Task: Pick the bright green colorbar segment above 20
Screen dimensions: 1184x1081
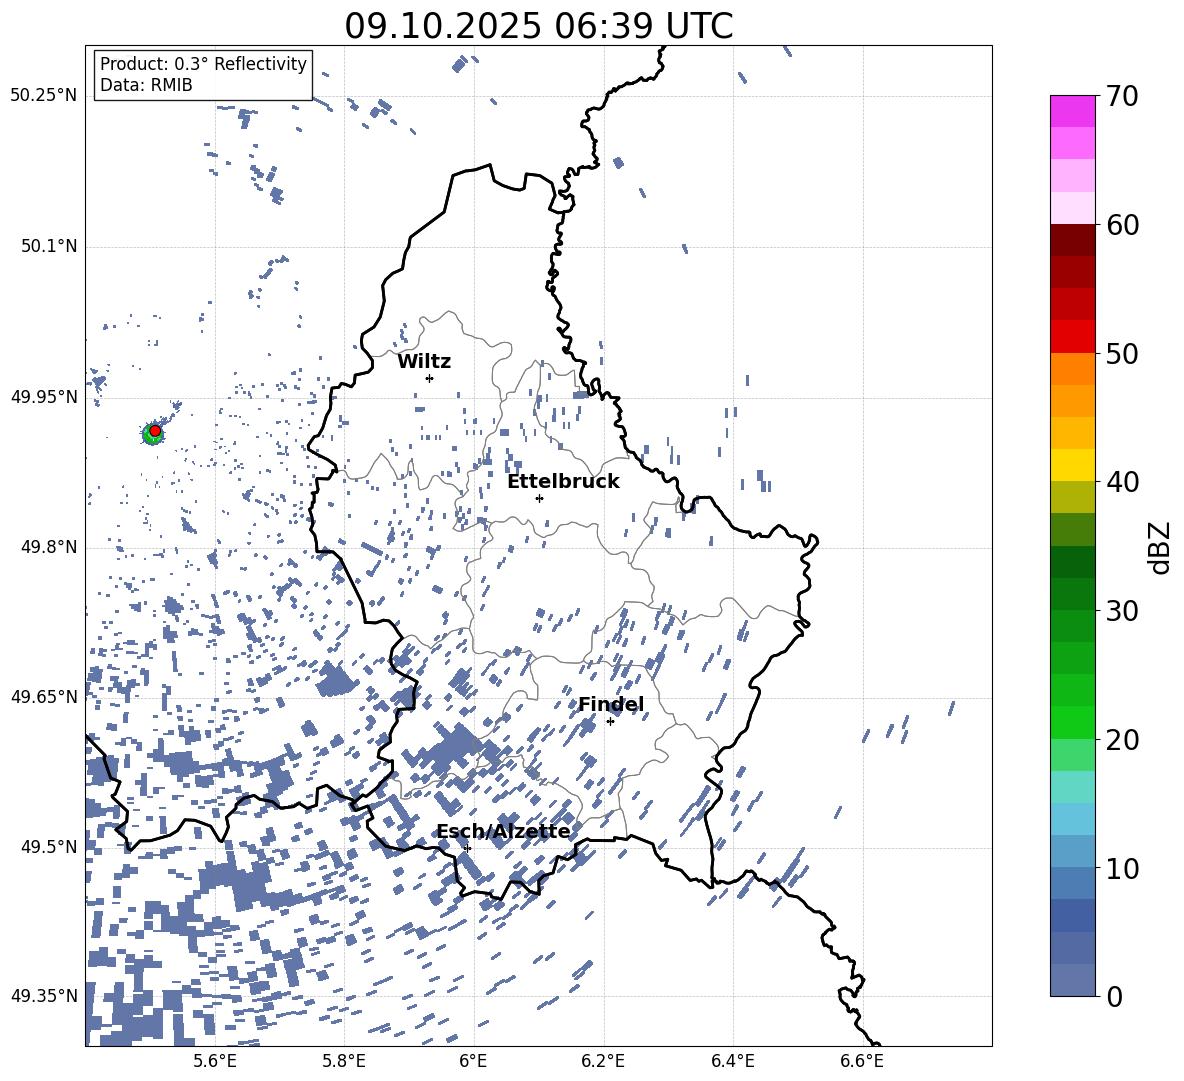Action: (x=1072, y=722)
